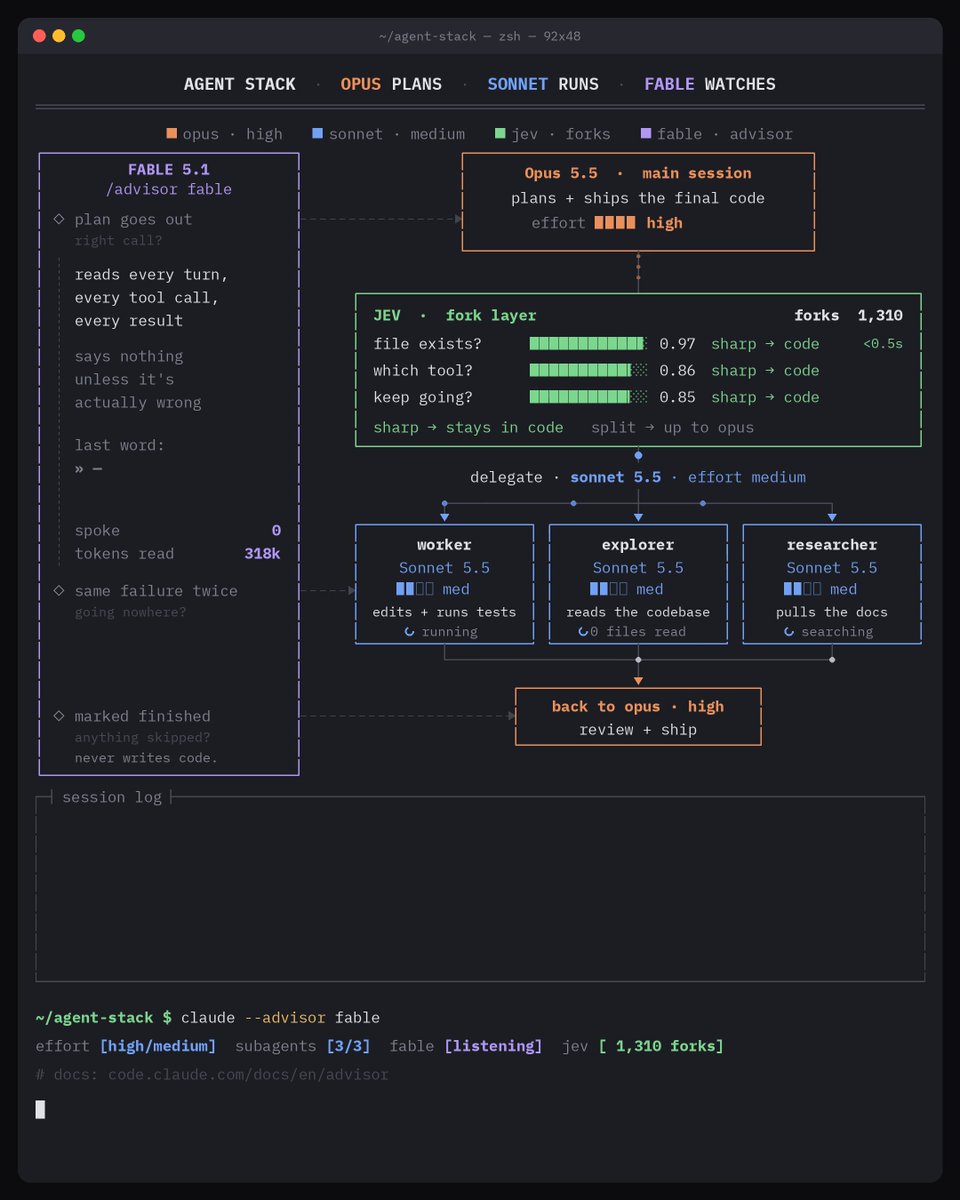
Task: Click the 'file exists?' confidence bar
Action: (x=589, y=344)
